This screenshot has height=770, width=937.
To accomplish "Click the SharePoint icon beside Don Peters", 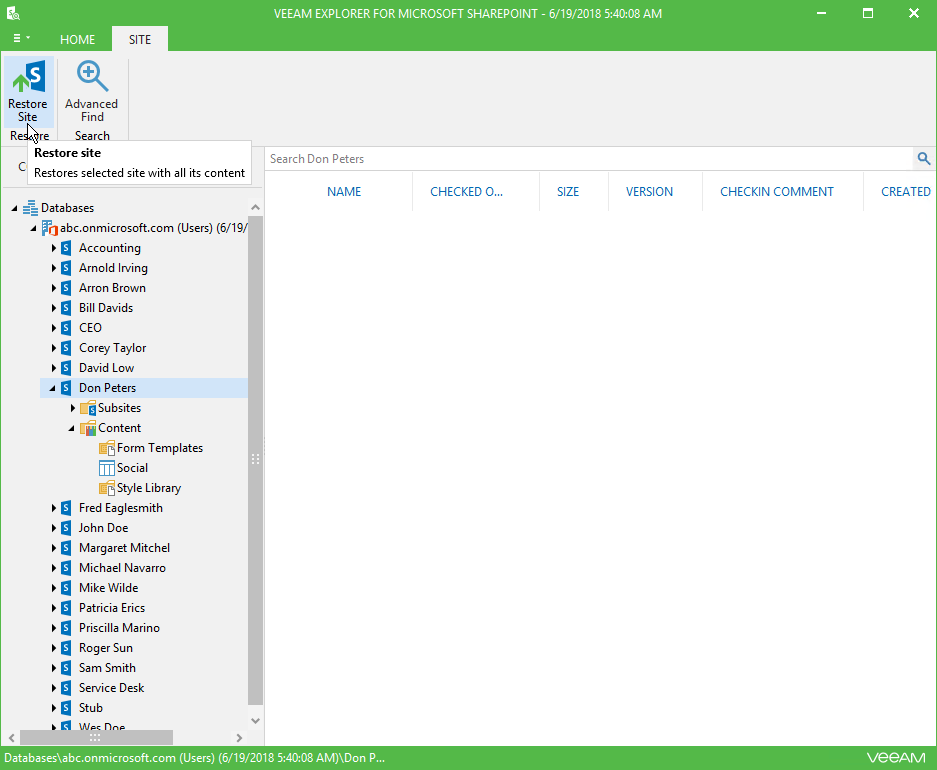I will 66,388.
